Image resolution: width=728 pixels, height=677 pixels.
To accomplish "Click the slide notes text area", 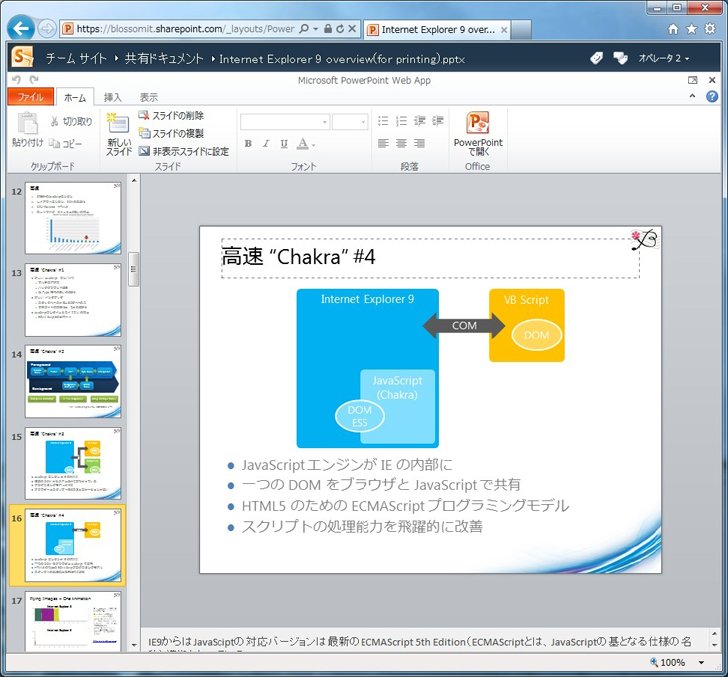I will 425,641.
